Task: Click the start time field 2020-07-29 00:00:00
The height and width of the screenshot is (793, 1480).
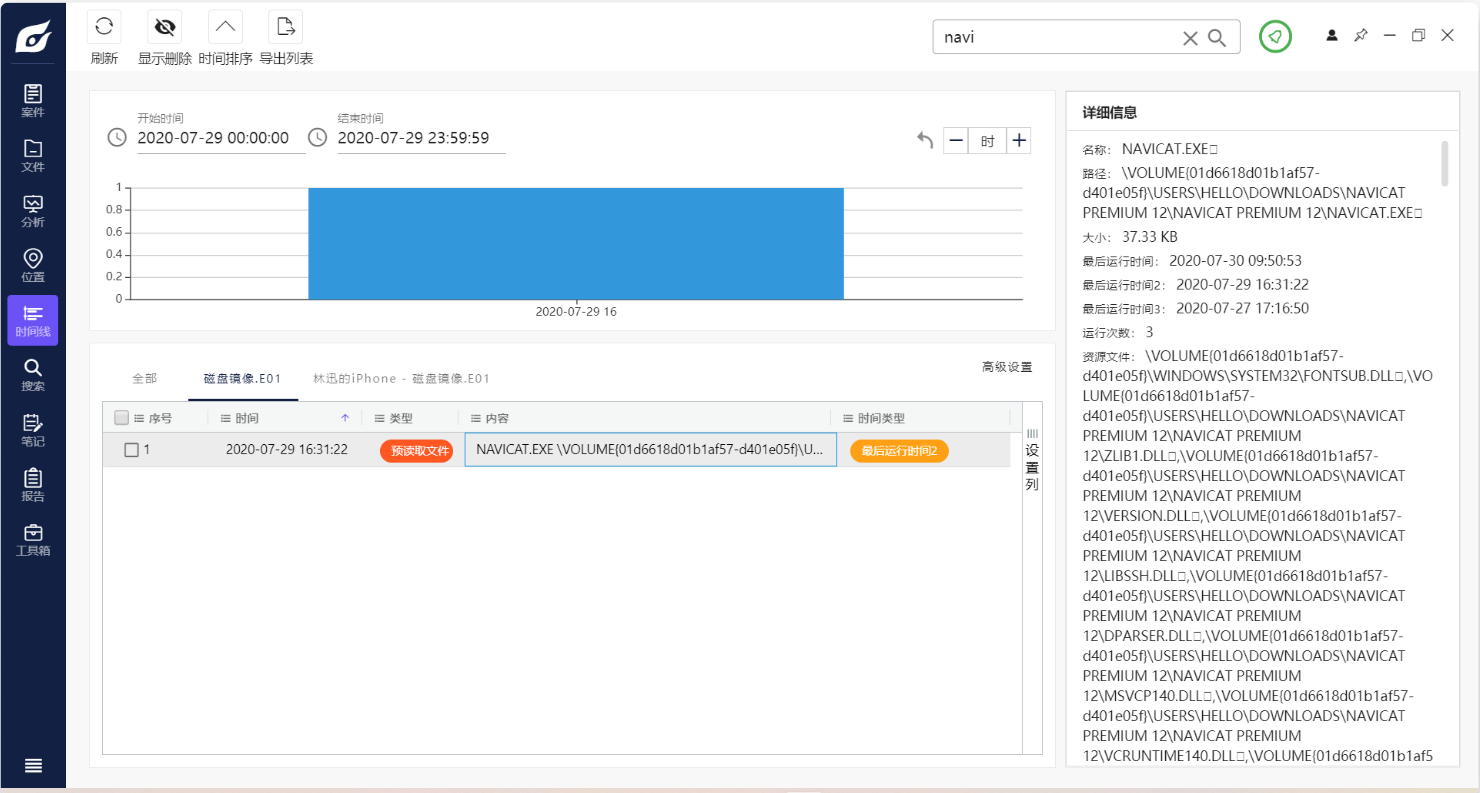Action: (219, 139)
